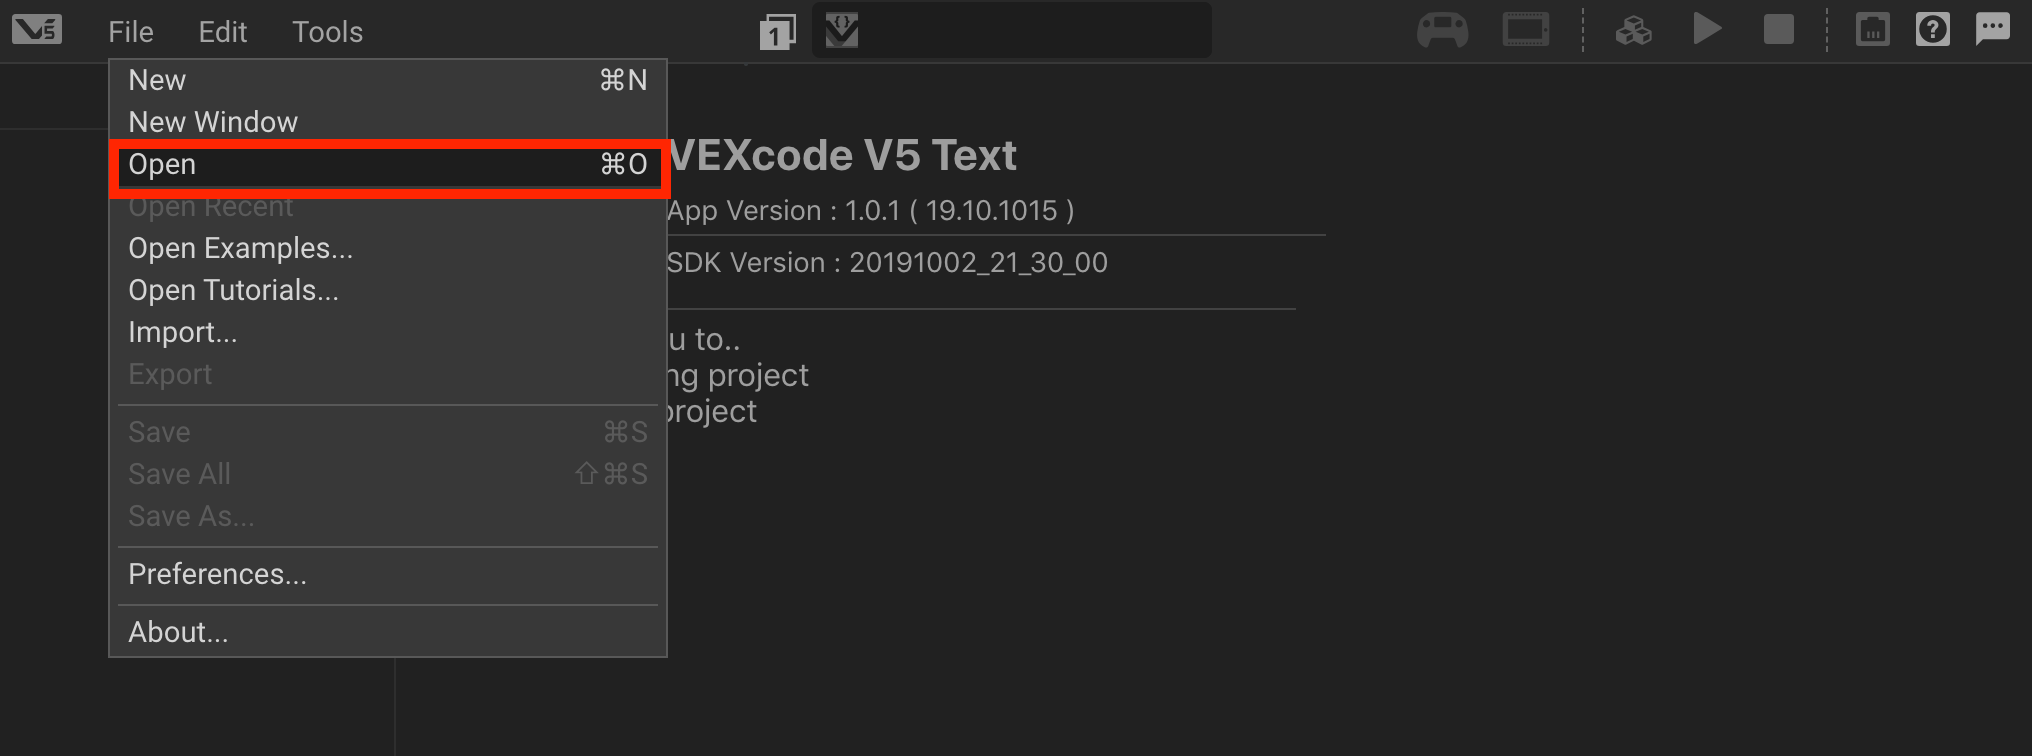This screenshot has height=756, width=2032.
Task: Open Help with the question mark icon
Action: point(1932,29)
